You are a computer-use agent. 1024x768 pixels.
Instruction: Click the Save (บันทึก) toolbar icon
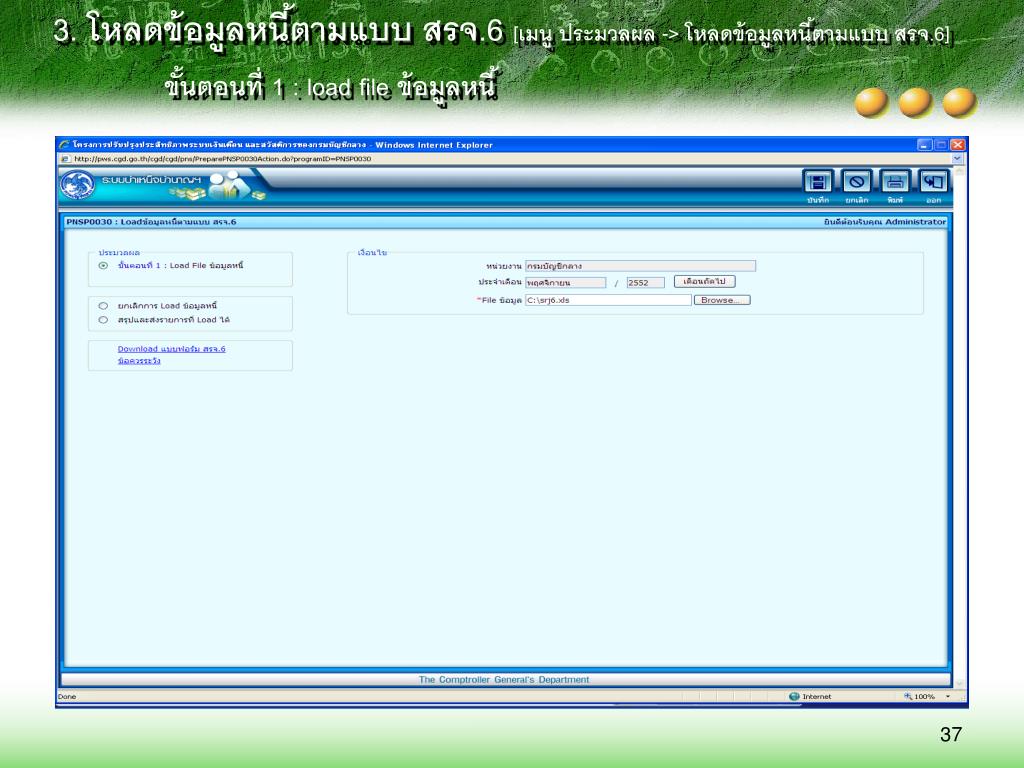click(x=818, y=182)
